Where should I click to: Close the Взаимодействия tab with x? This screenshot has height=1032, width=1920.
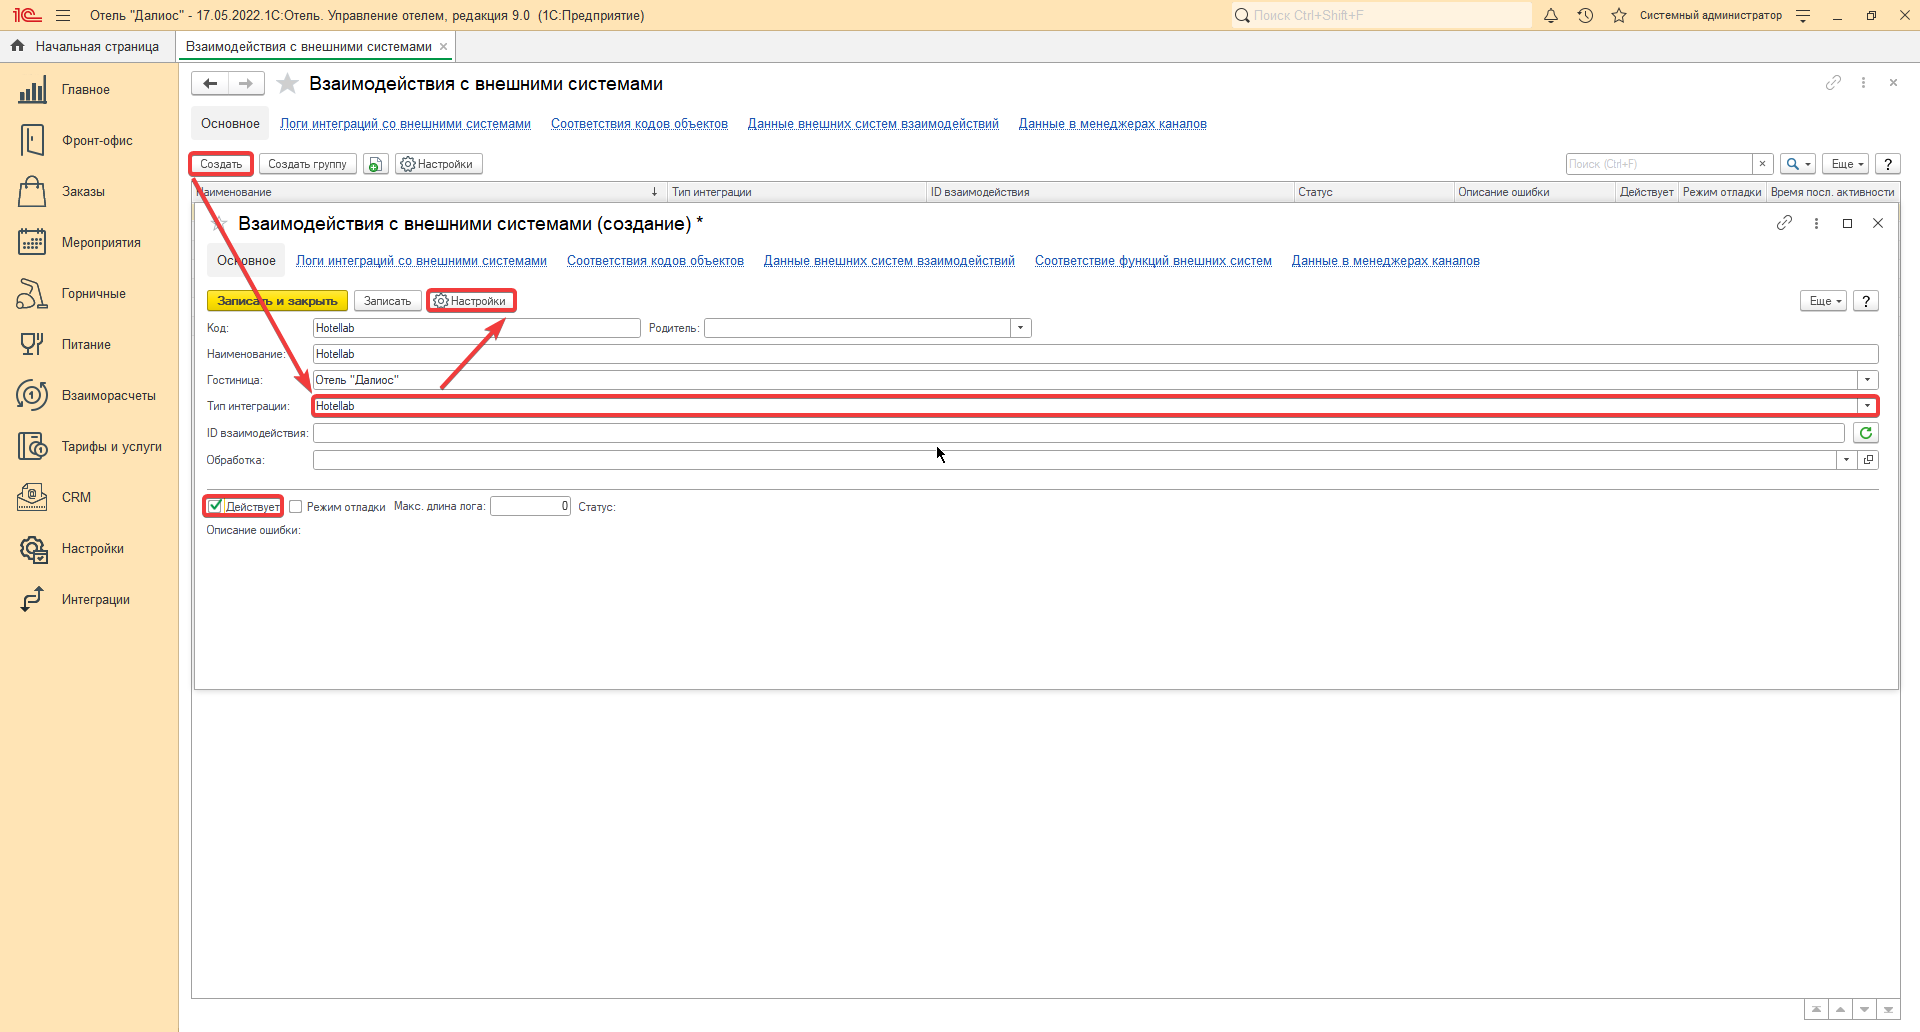pos(443,47)
